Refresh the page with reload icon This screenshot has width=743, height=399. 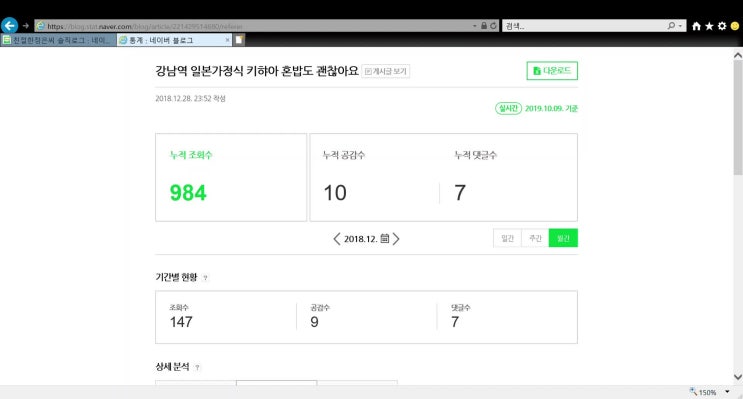(493, 26)
